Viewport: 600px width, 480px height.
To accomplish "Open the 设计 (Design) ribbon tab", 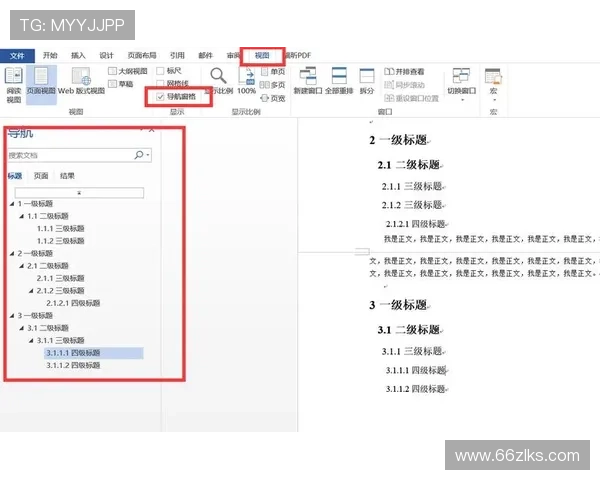I will [106, 56].
